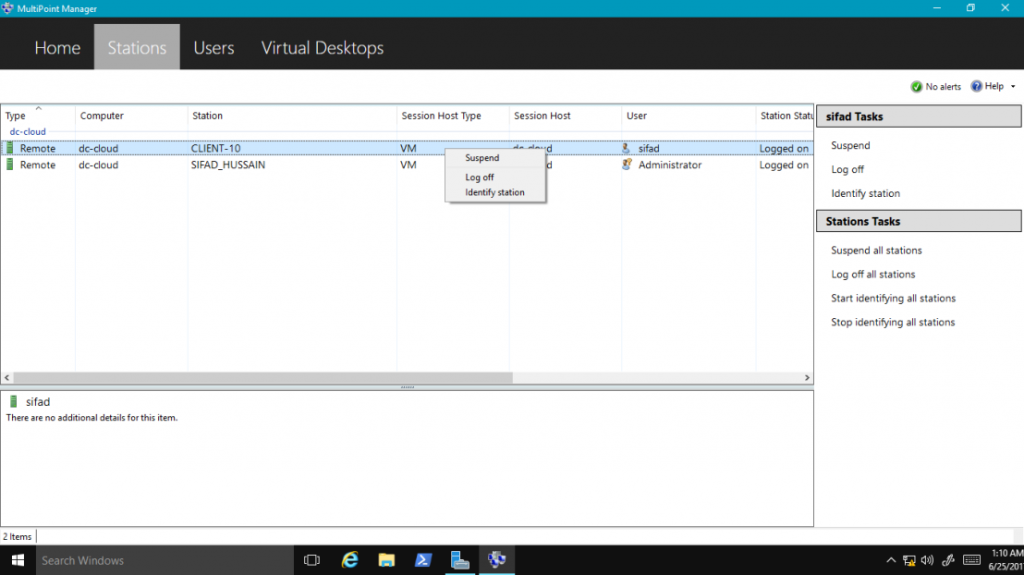Click the touch keyboard icon in tray
Image resolution: width=1024 pixels, height=575 pixels.
tap(972, 560)
